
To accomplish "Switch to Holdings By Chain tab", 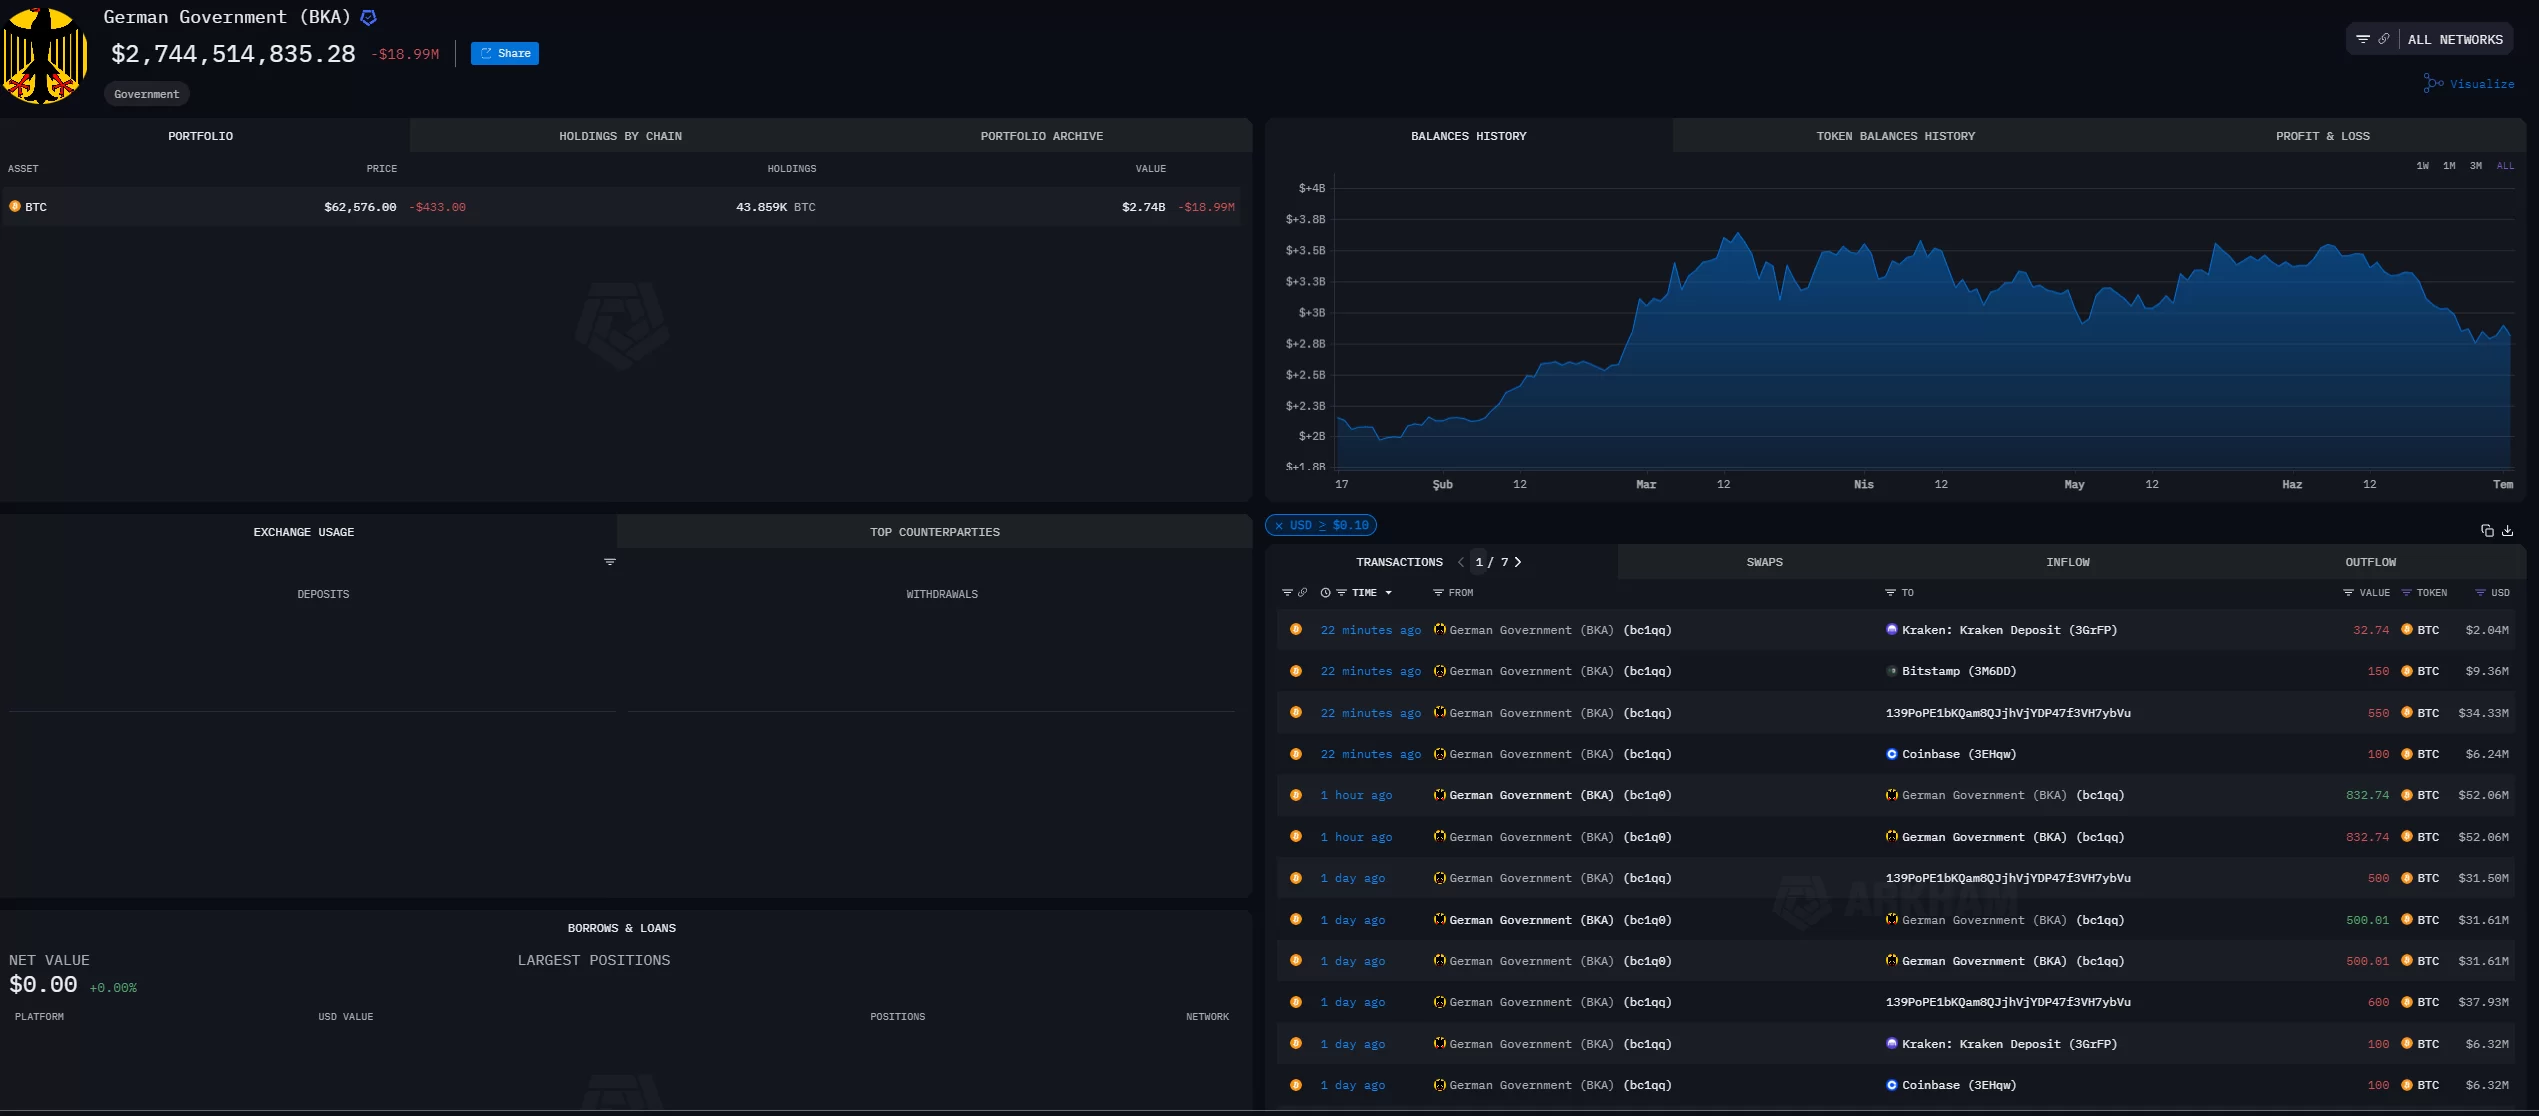I will coord(620,136).
